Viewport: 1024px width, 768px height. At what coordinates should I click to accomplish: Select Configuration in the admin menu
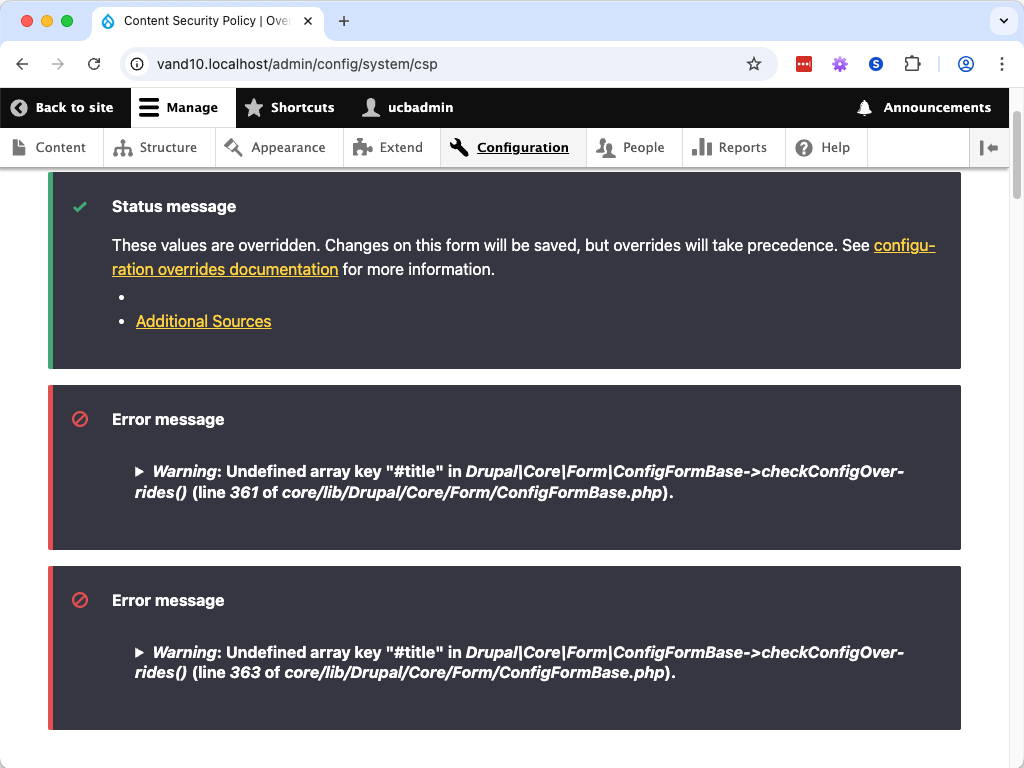523,147
